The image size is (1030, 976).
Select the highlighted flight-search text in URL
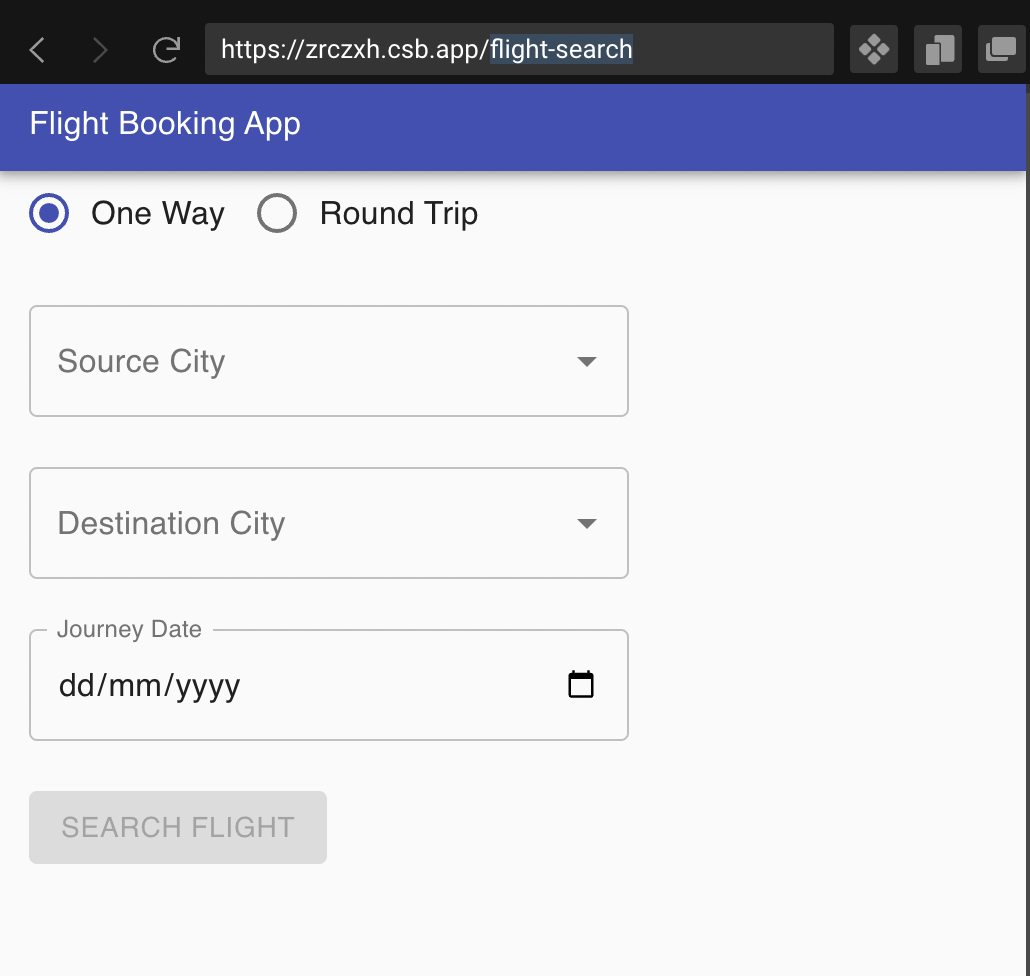click(560, 48)
